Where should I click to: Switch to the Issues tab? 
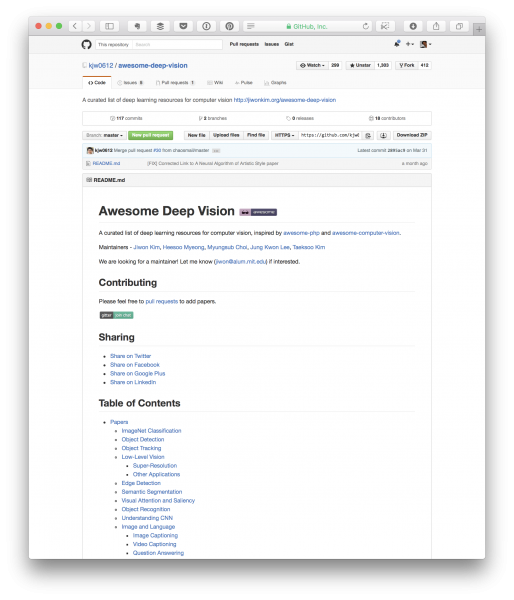point(130,83)
